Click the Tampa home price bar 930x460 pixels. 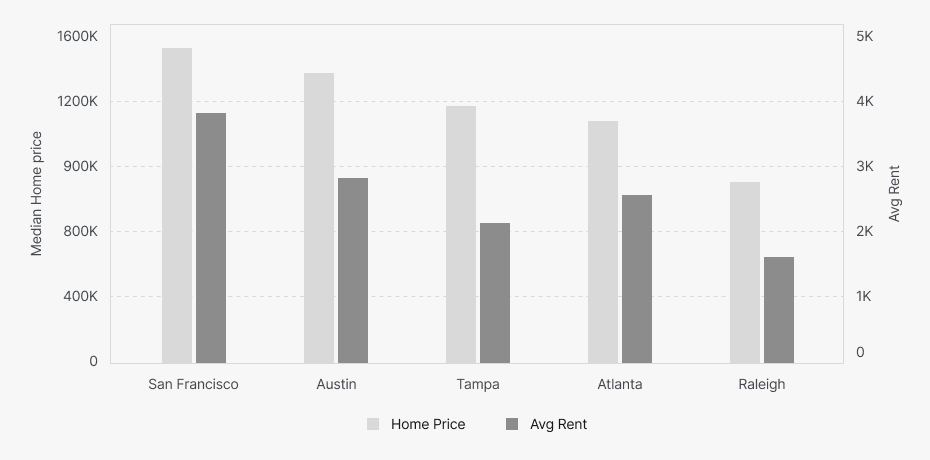tap(461, 234)
